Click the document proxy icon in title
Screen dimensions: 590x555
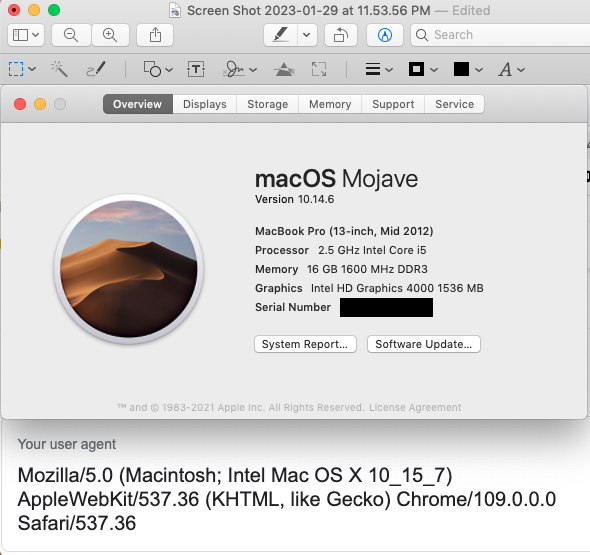pyautogui.click(x=175, y=11)
